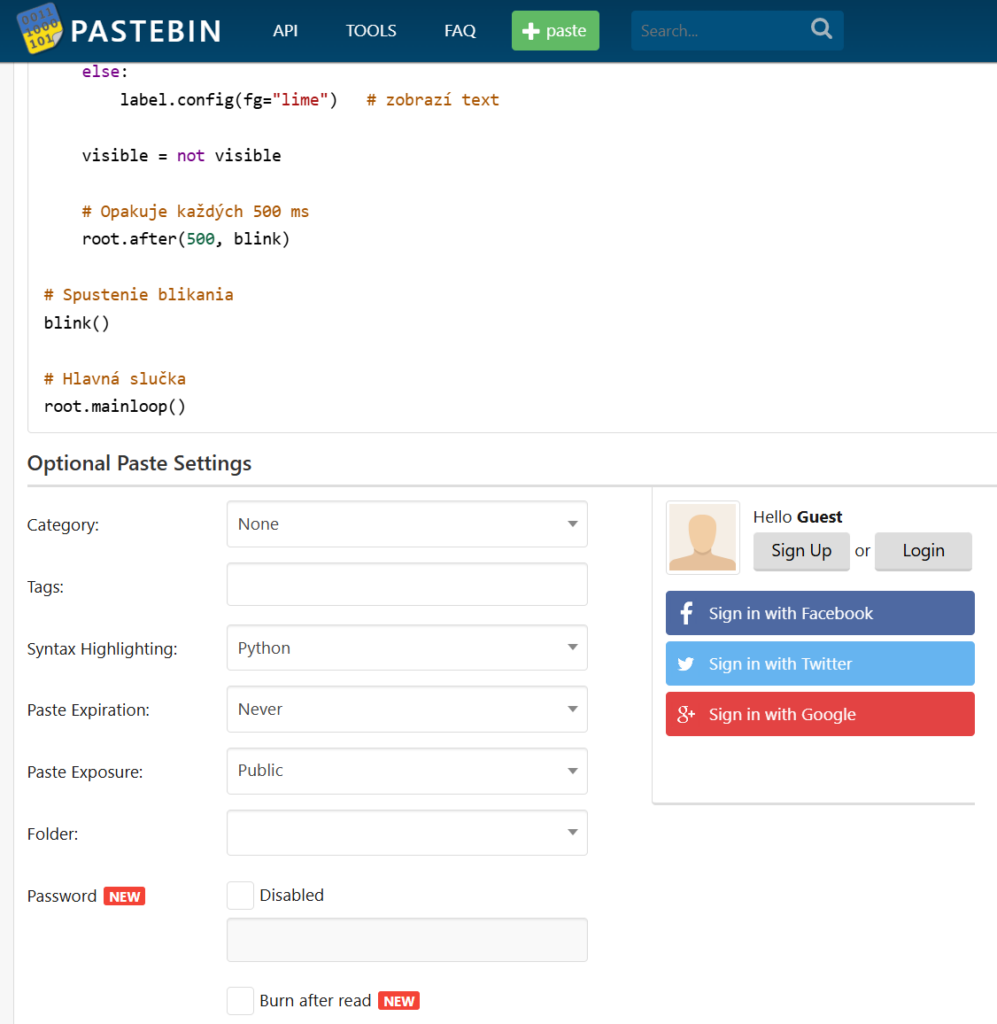
Task: Click the Facebook icon on sign-in button
Action: [x=686, y=613]
